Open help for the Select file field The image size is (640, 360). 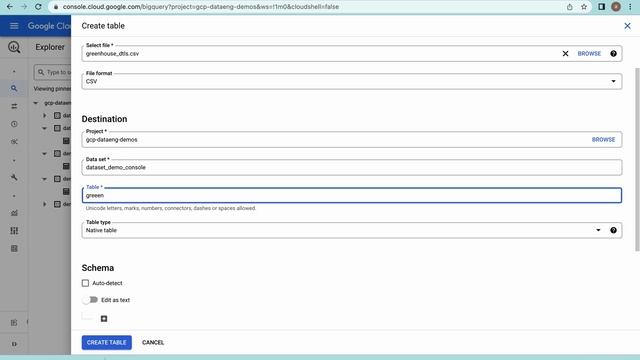tap(613, 53)
